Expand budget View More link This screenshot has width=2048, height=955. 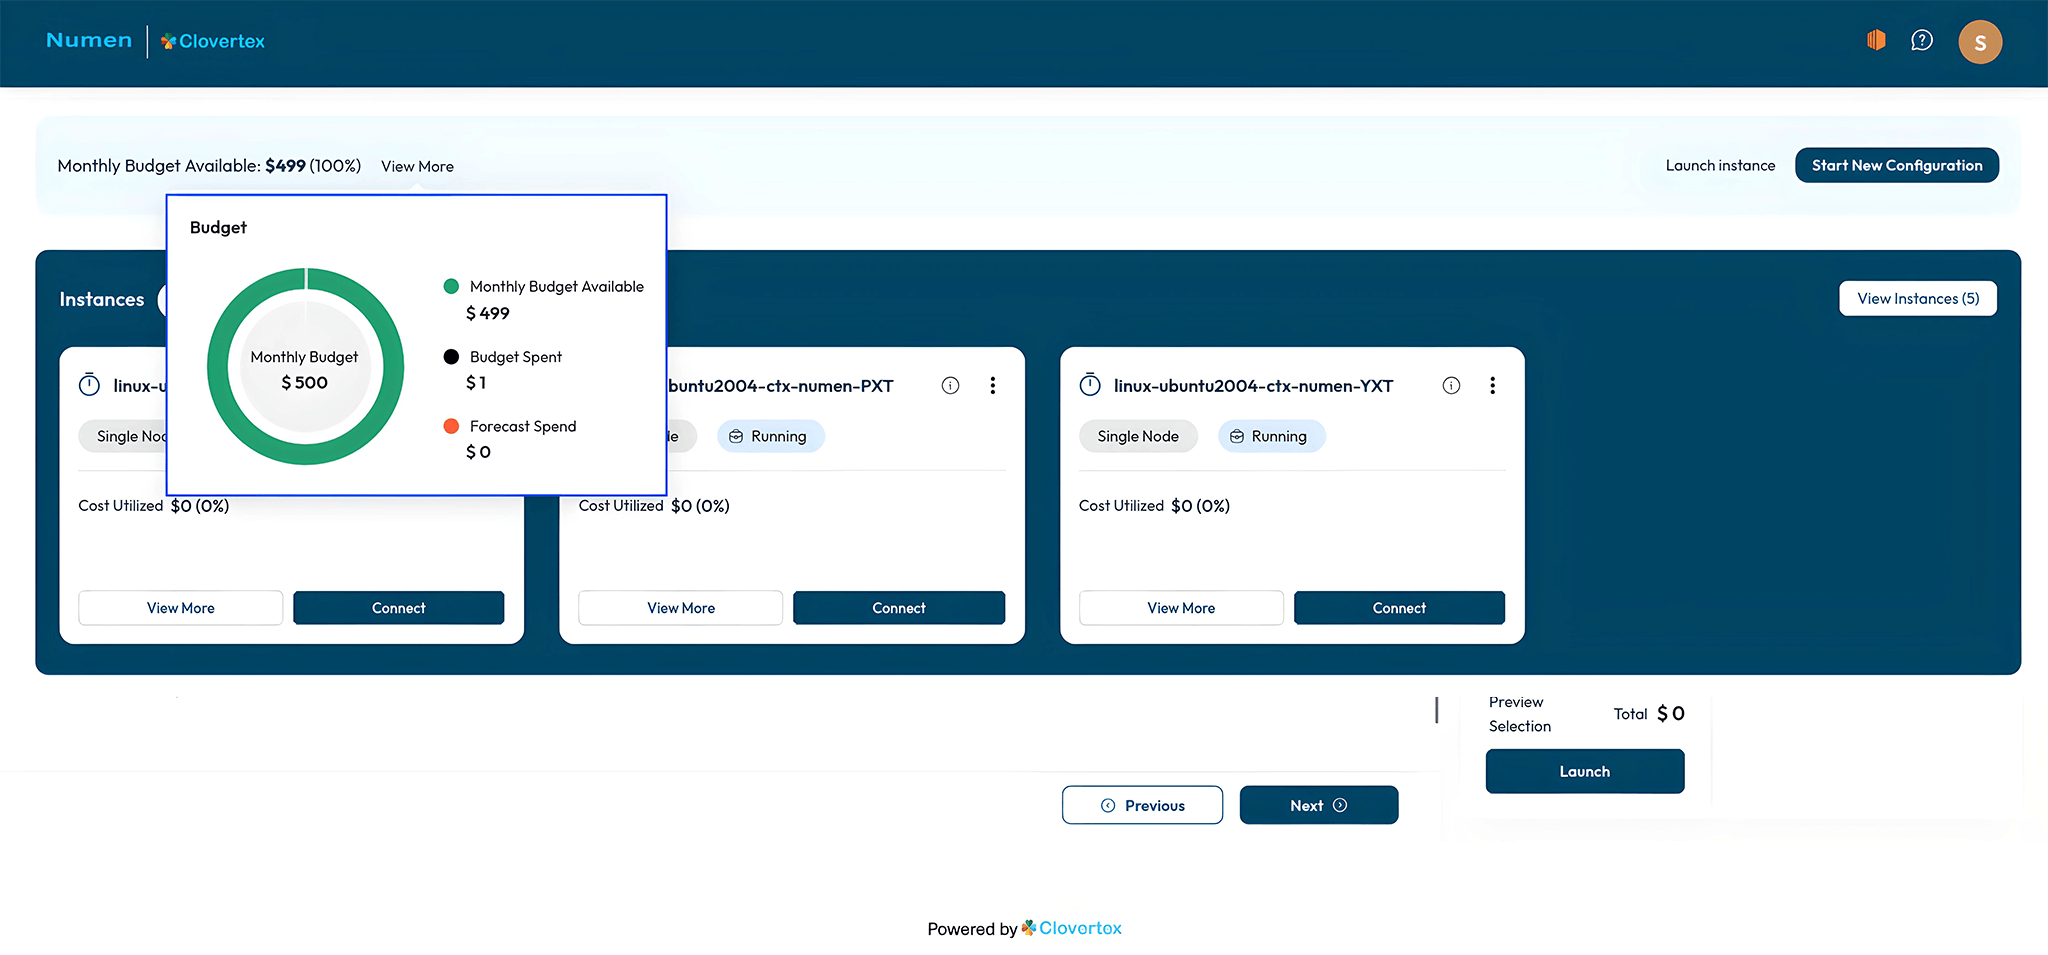(417, 166)
